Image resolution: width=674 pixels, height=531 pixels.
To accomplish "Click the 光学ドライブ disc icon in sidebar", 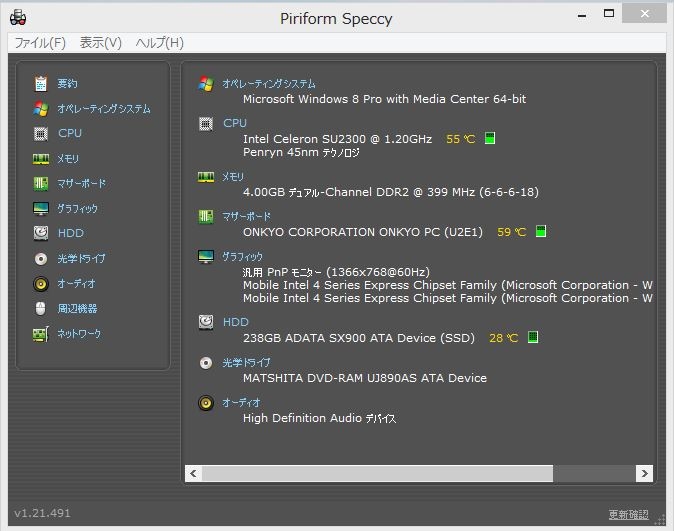I will 40,259.
